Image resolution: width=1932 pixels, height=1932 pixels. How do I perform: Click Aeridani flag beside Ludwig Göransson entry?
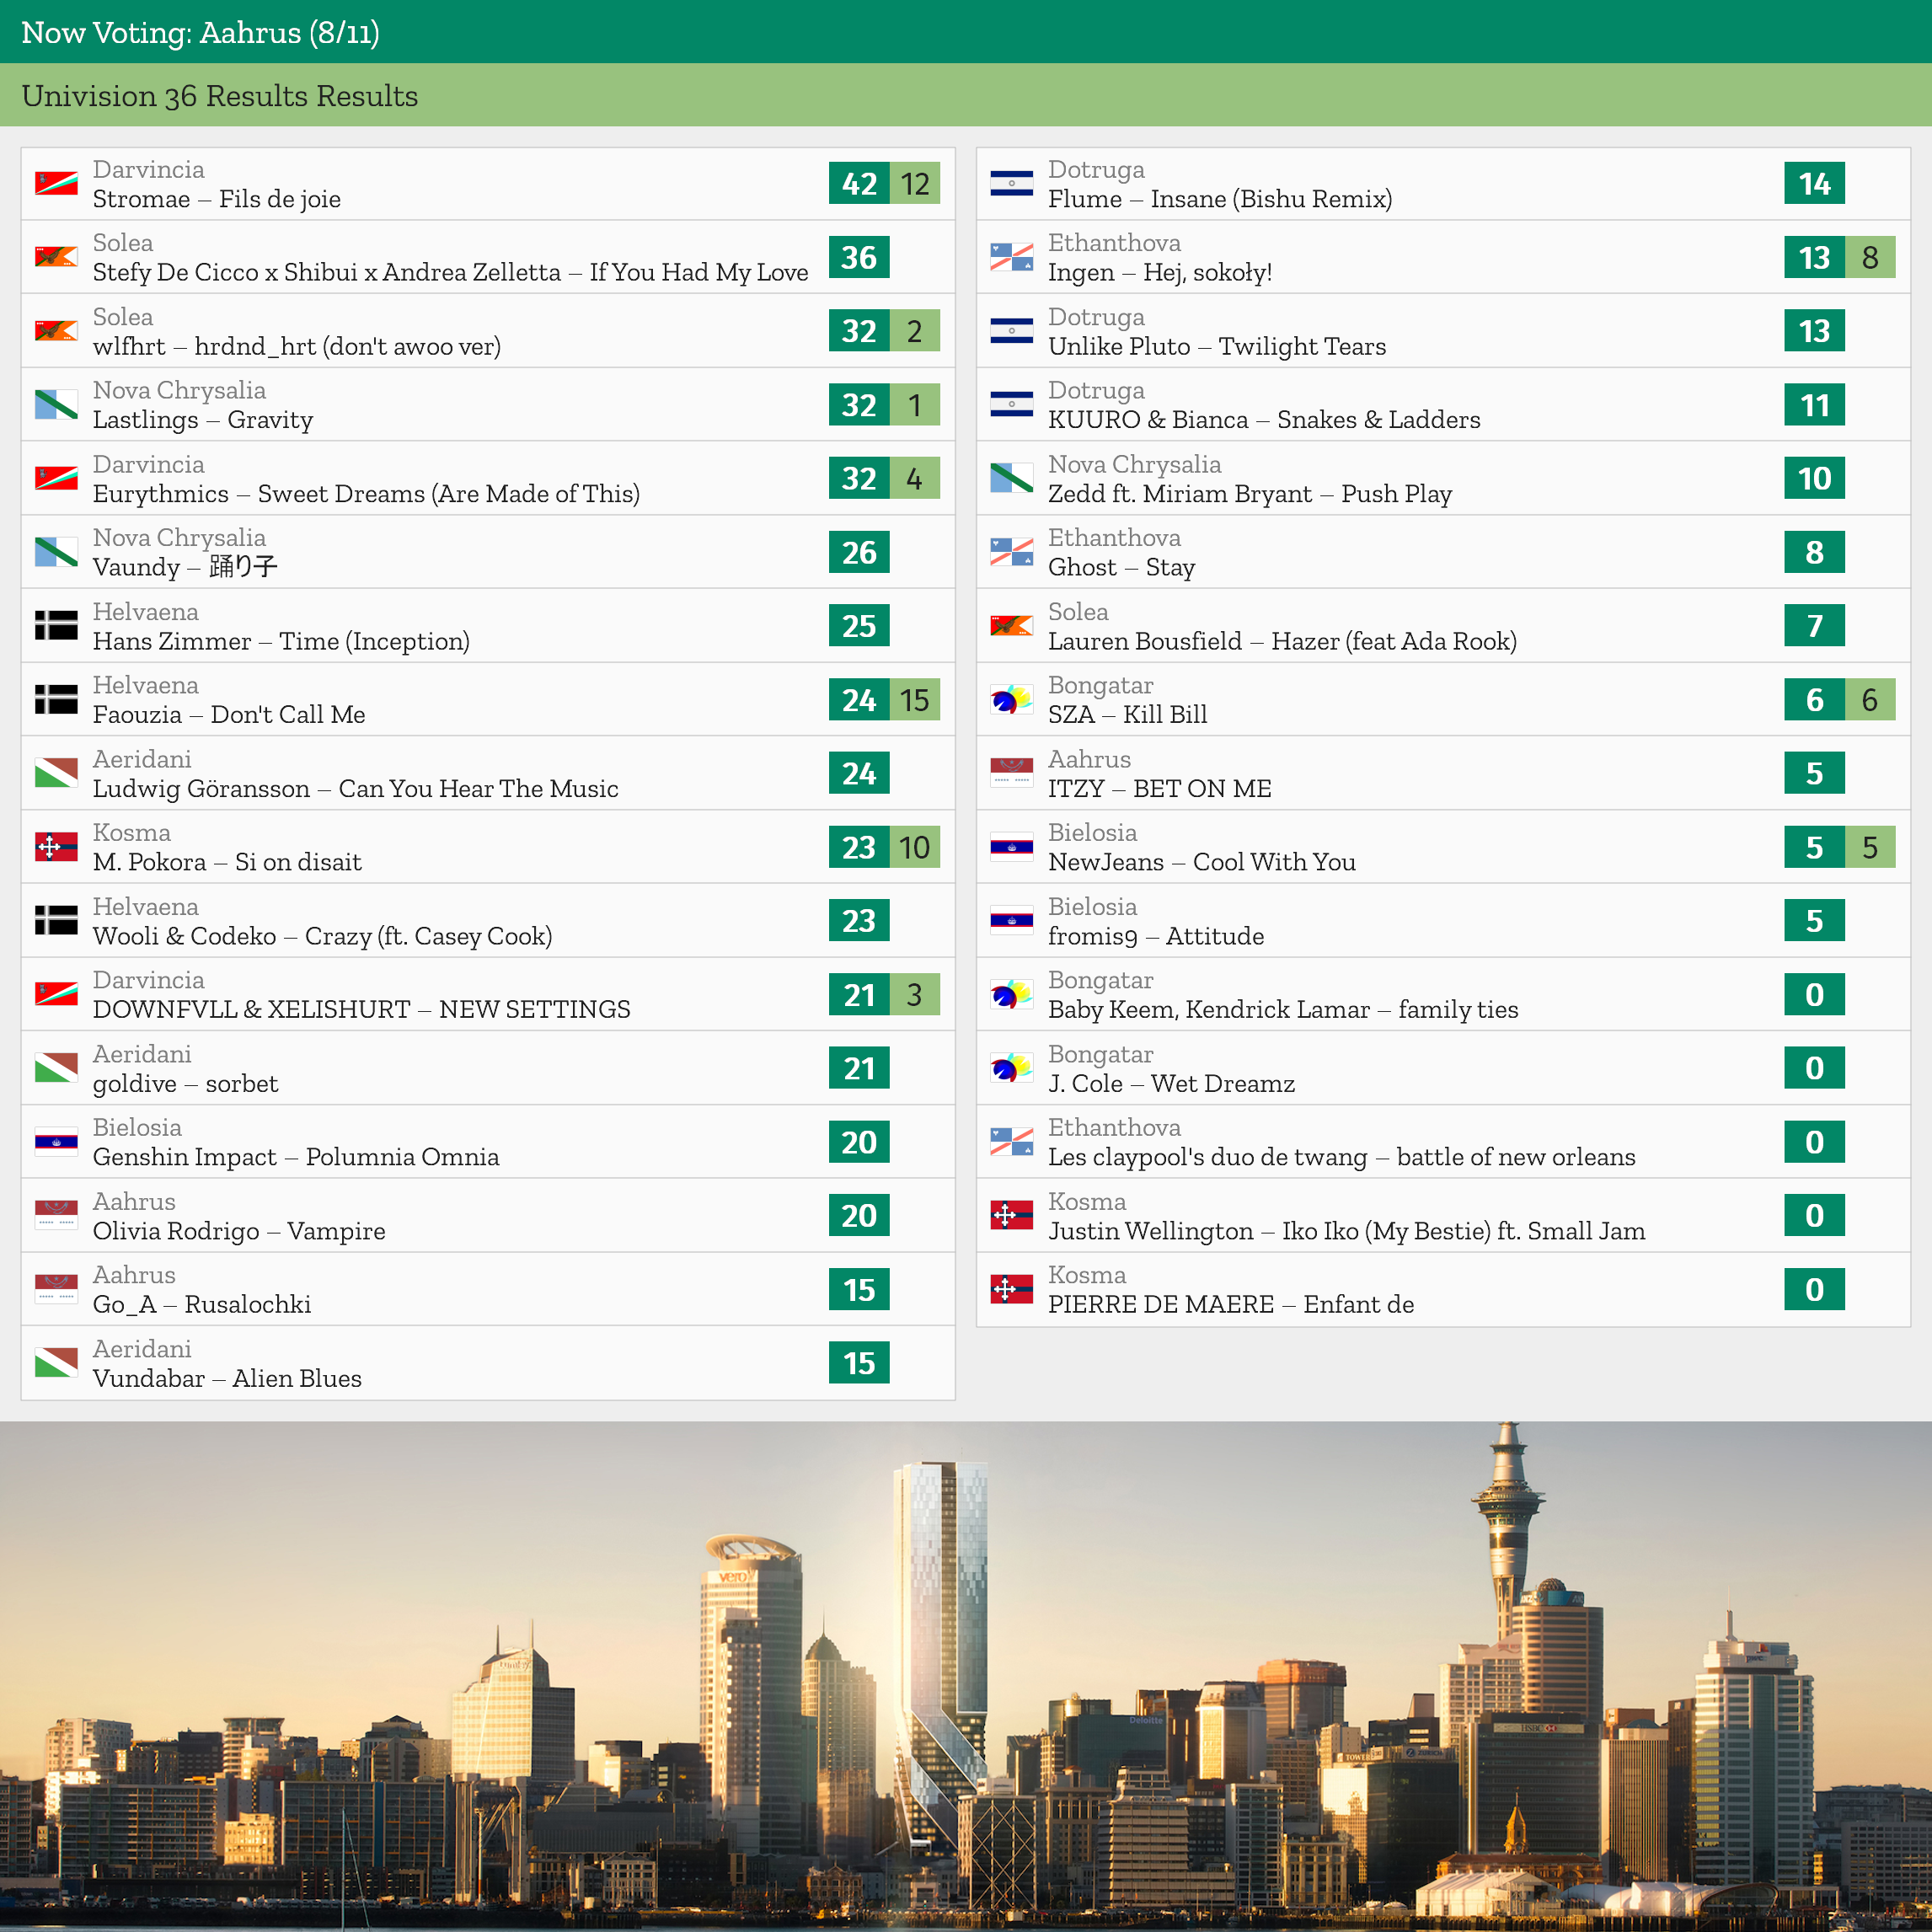click(x=56, y=773)
